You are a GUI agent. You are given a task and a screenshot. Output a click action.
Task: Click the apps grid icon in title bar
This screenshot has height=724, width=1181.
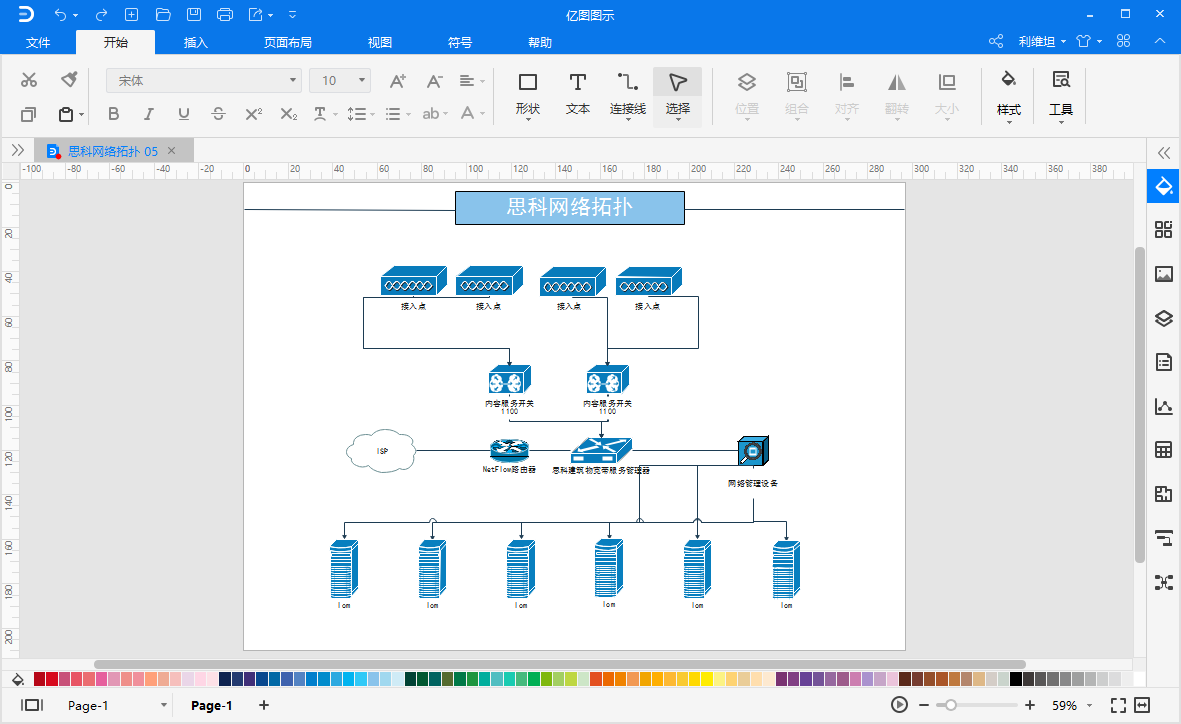[x=1124, y=41]
